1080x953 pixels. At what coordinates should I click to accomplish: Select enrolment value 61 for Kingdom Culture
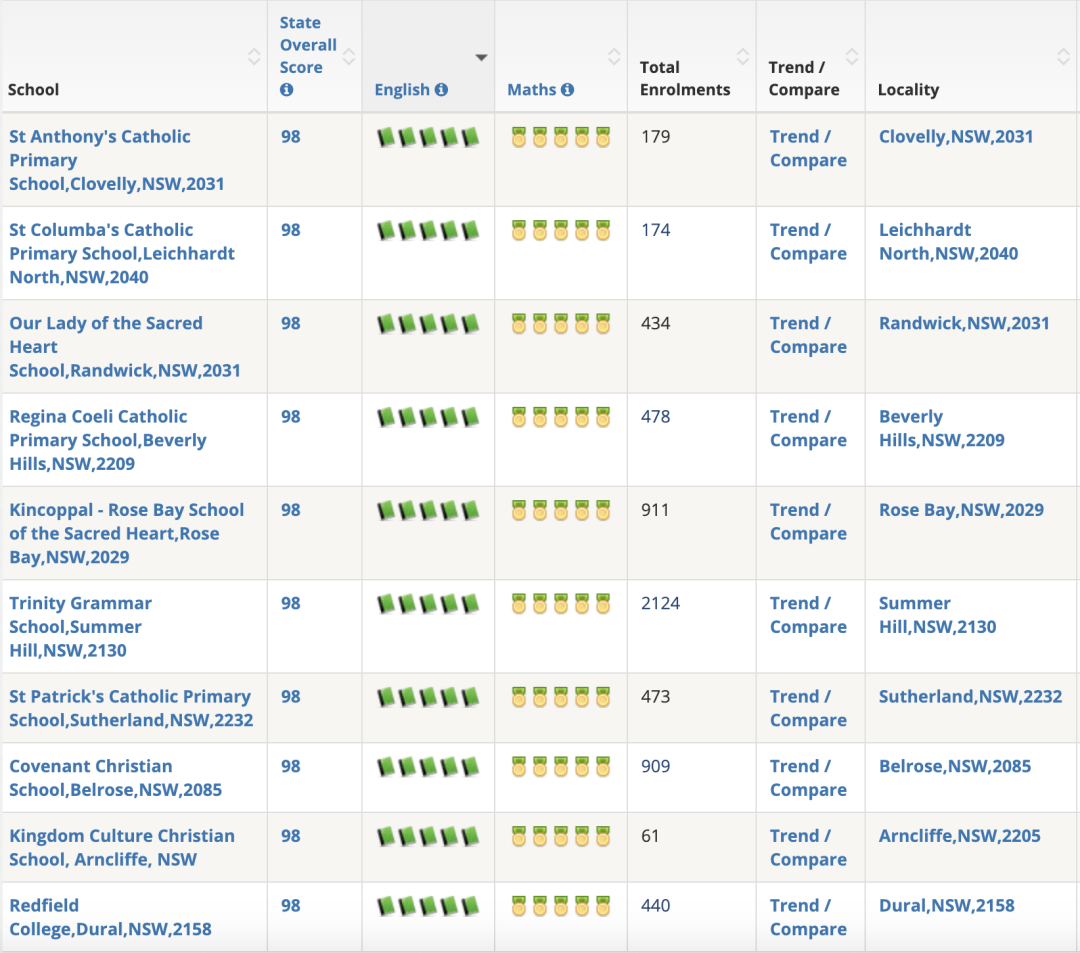tap(650, 835)
